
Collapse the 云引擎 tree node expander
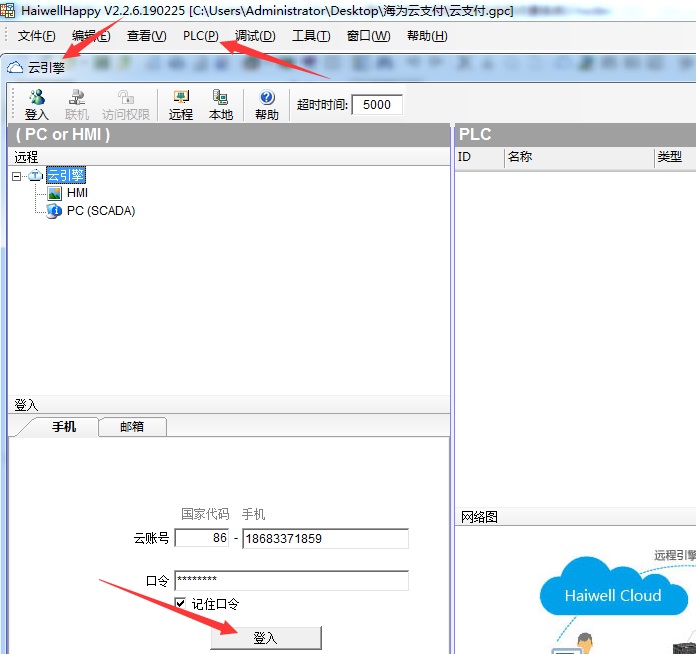(17, 176)
